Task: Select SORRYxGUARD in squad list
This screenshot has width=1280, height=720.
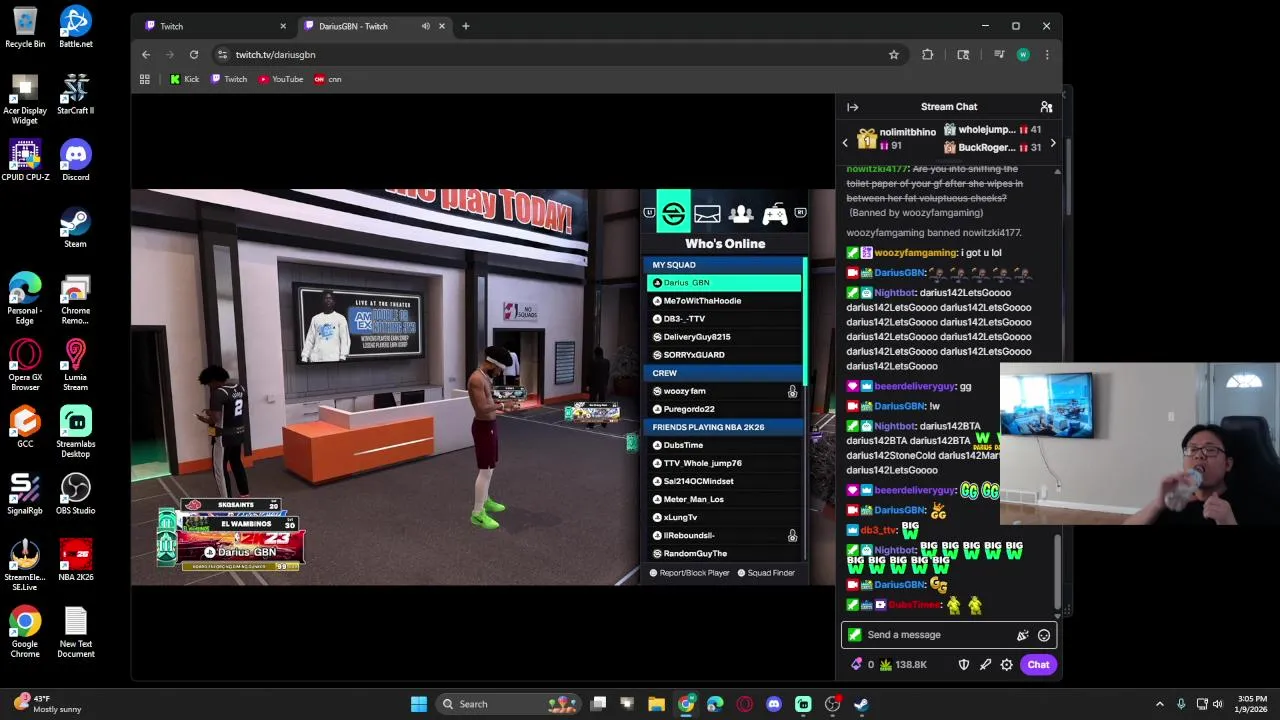Action: click(724, 355)
